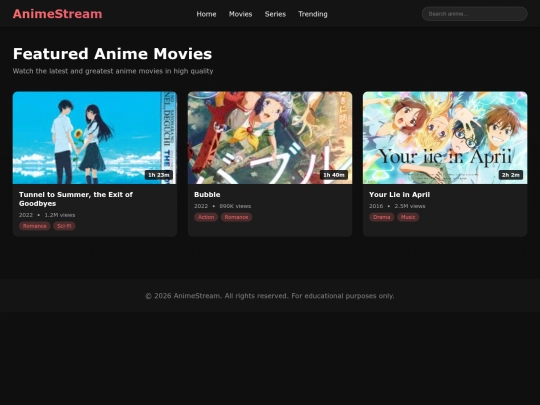
Task: Open the Tunnel to Summer poster thumbnail
Action: pos(95,138)
